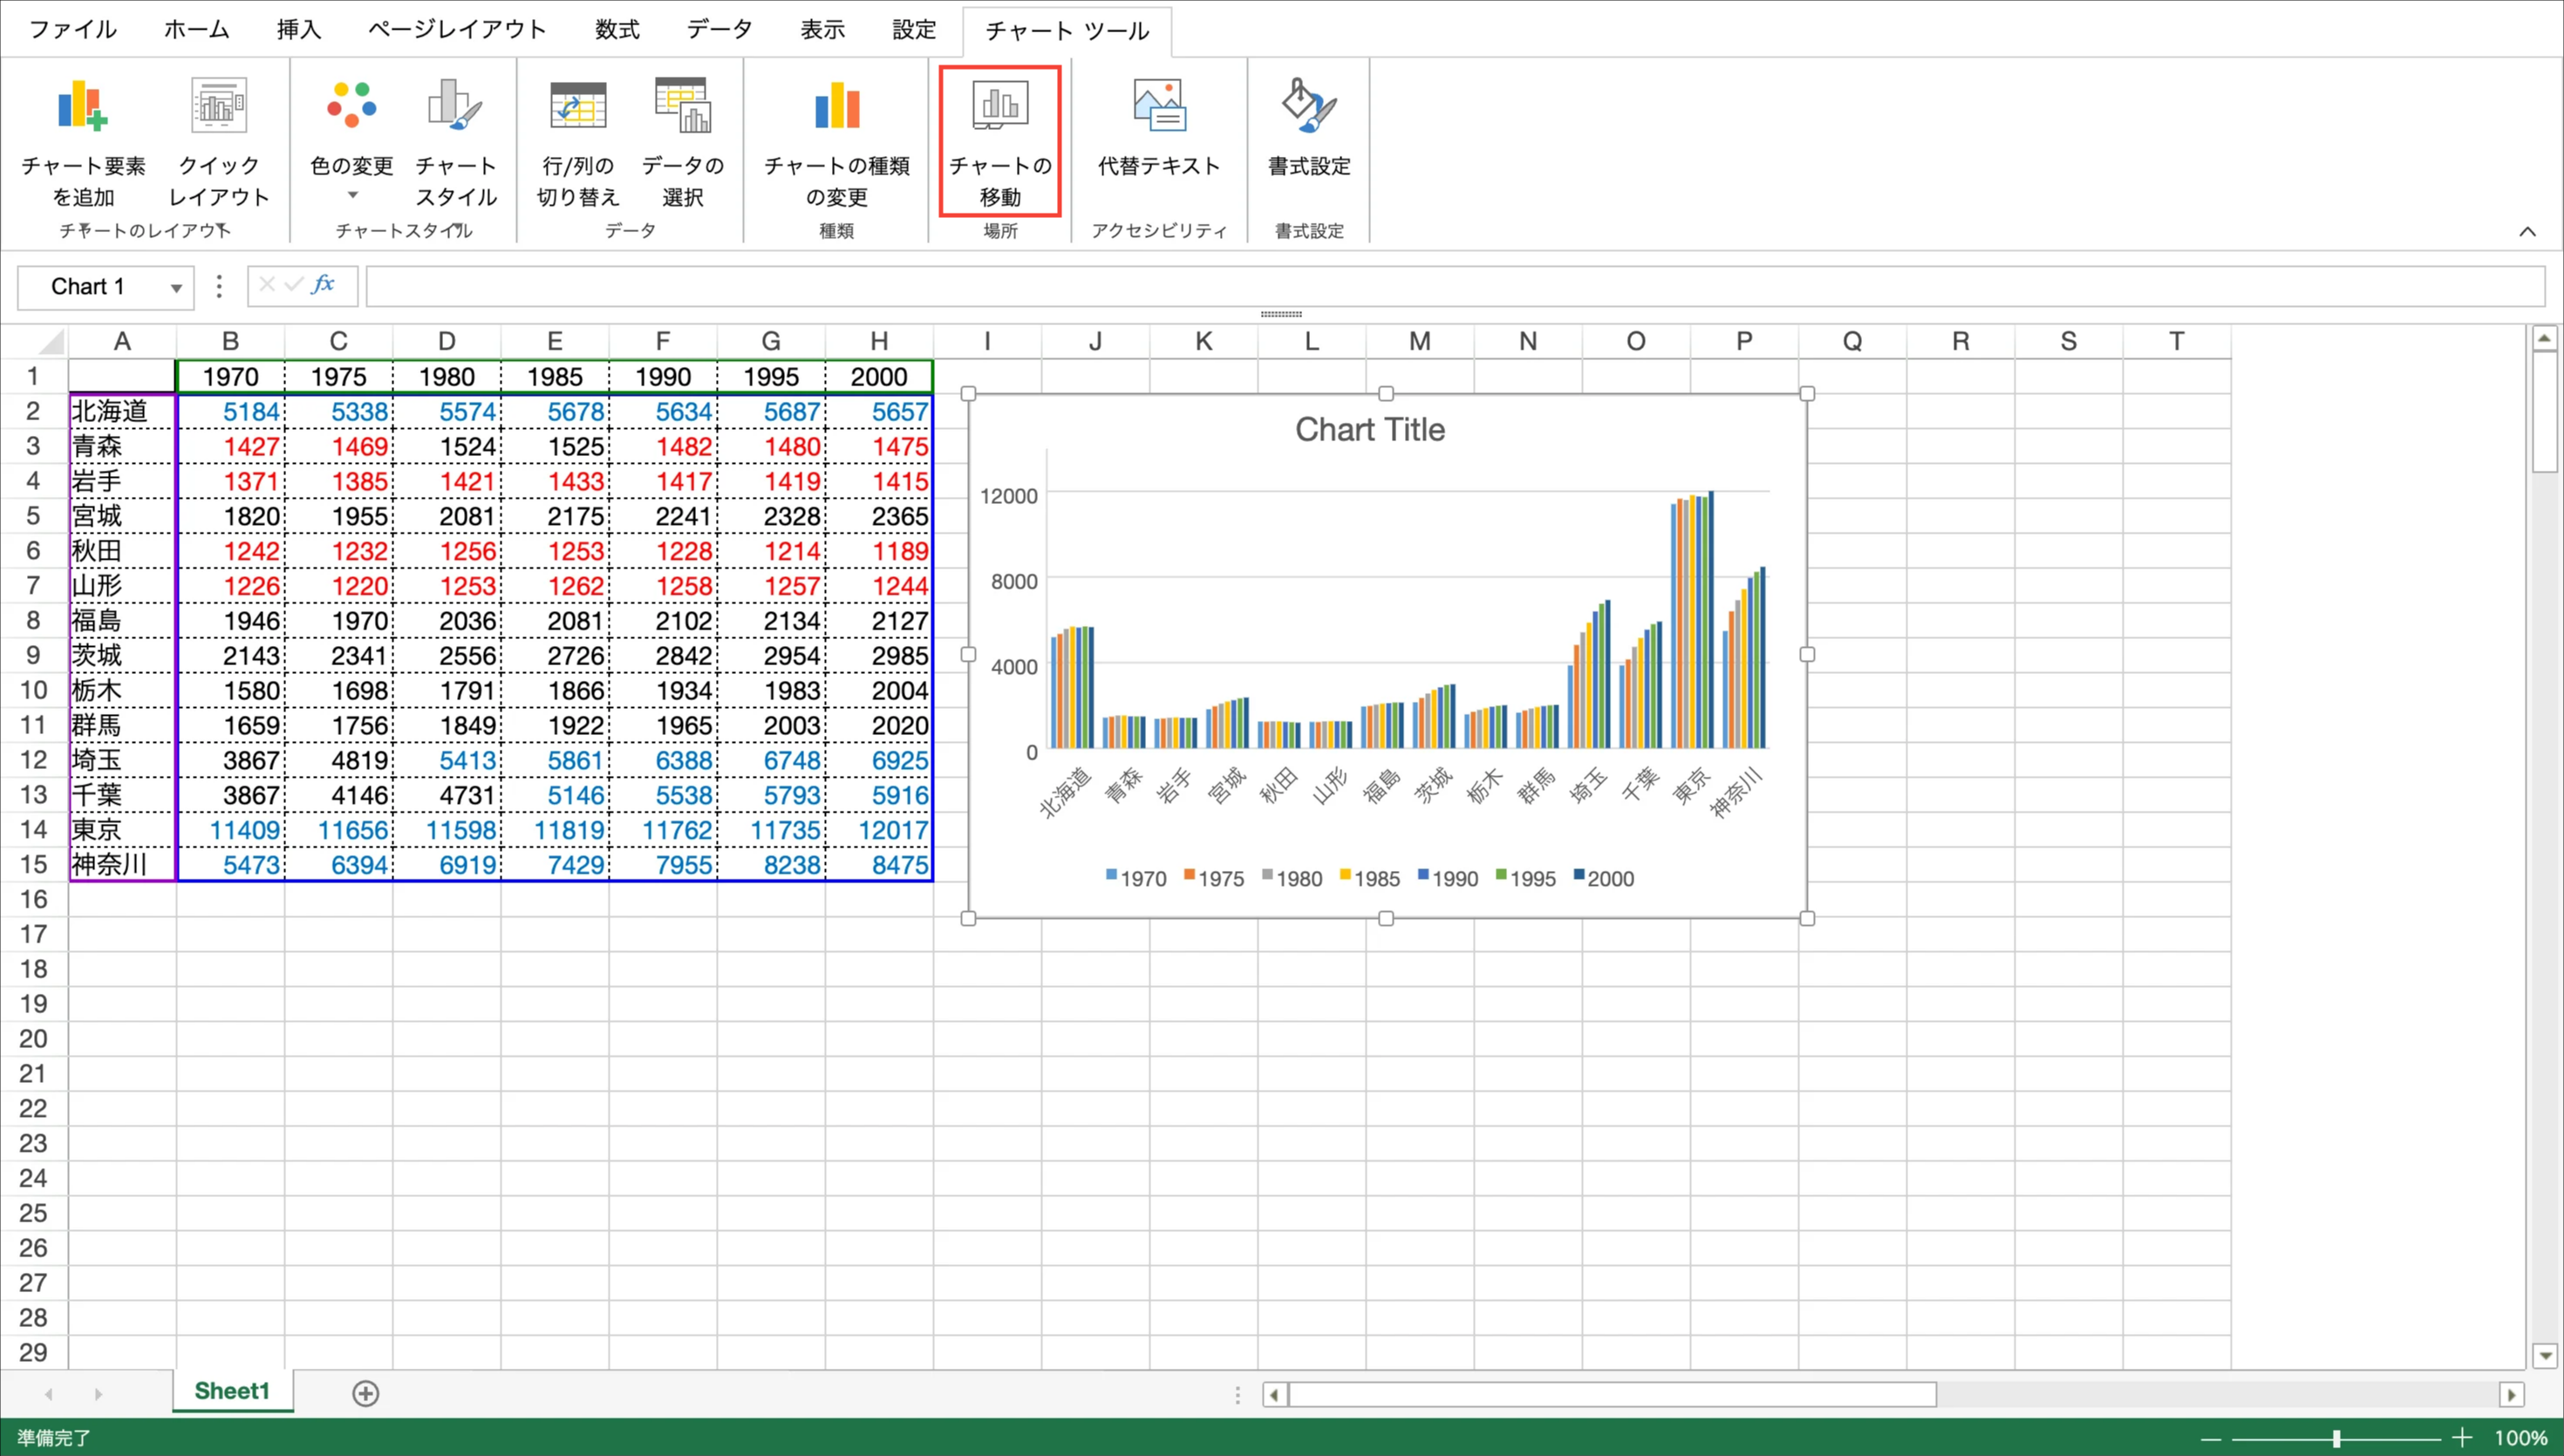Open the Name Box dropdown arrow

[x=176, y=288]
